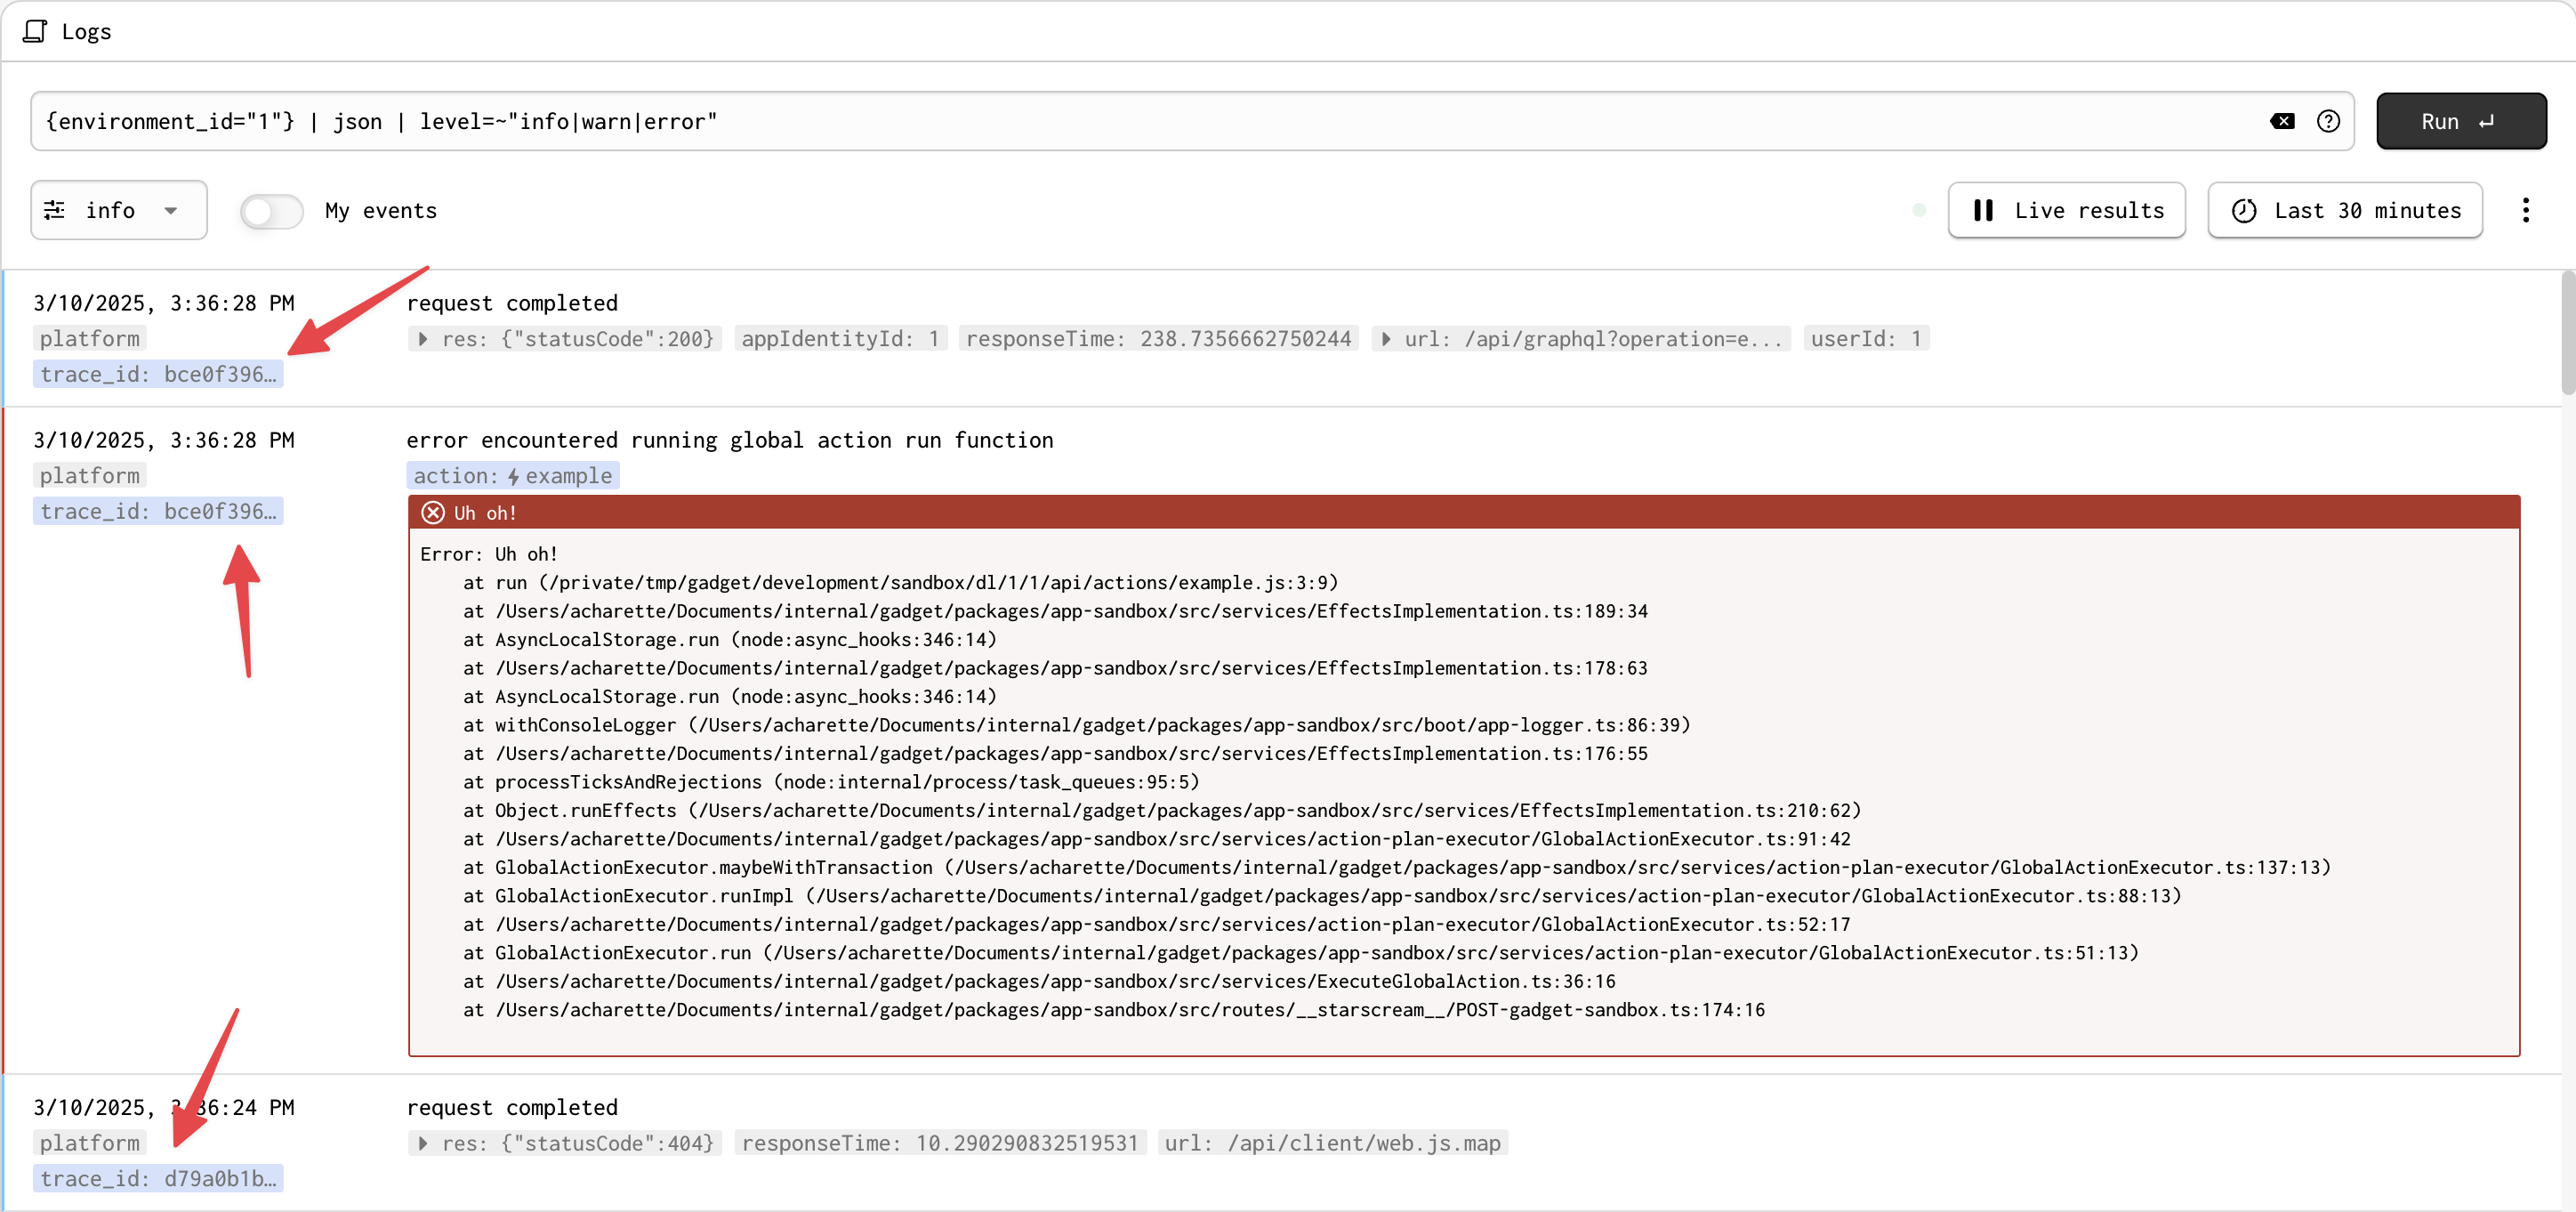Click stack line EffectsImplementation.ts:189:34
The image size is (2576, 1212).
click(x=1055, y=611)
